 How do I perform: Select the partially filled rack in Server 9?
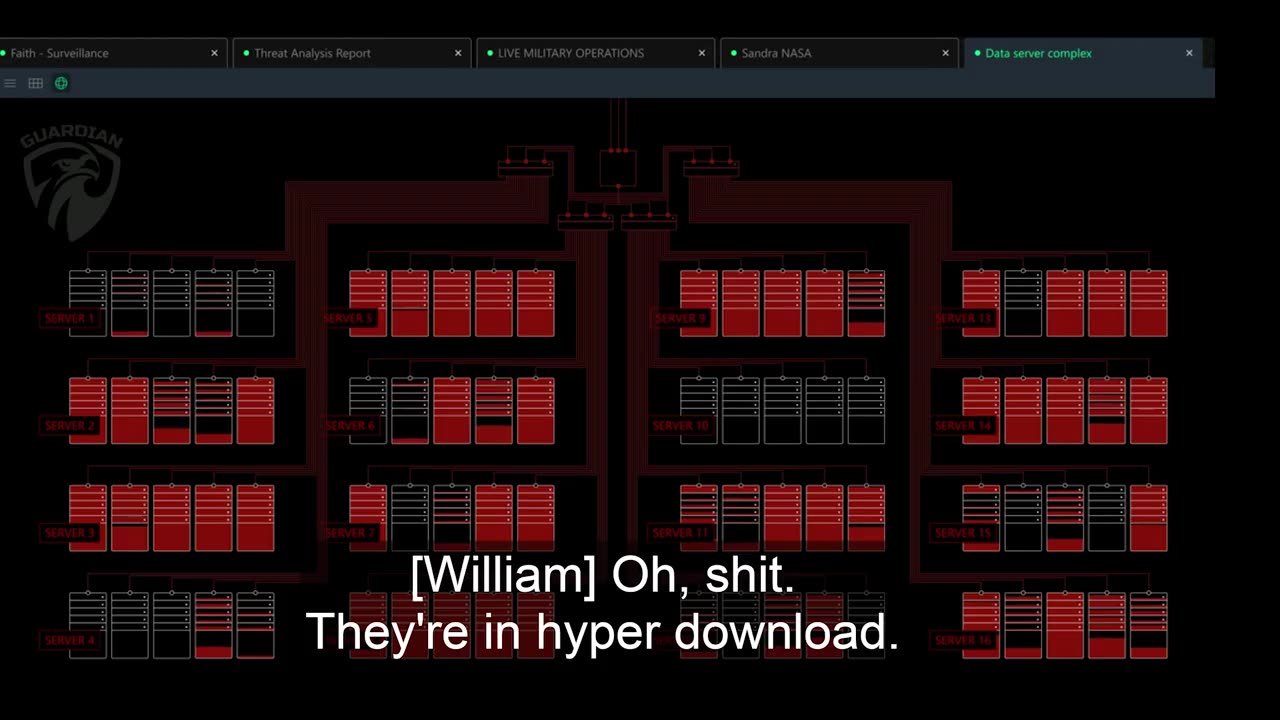tap(866, 303)
